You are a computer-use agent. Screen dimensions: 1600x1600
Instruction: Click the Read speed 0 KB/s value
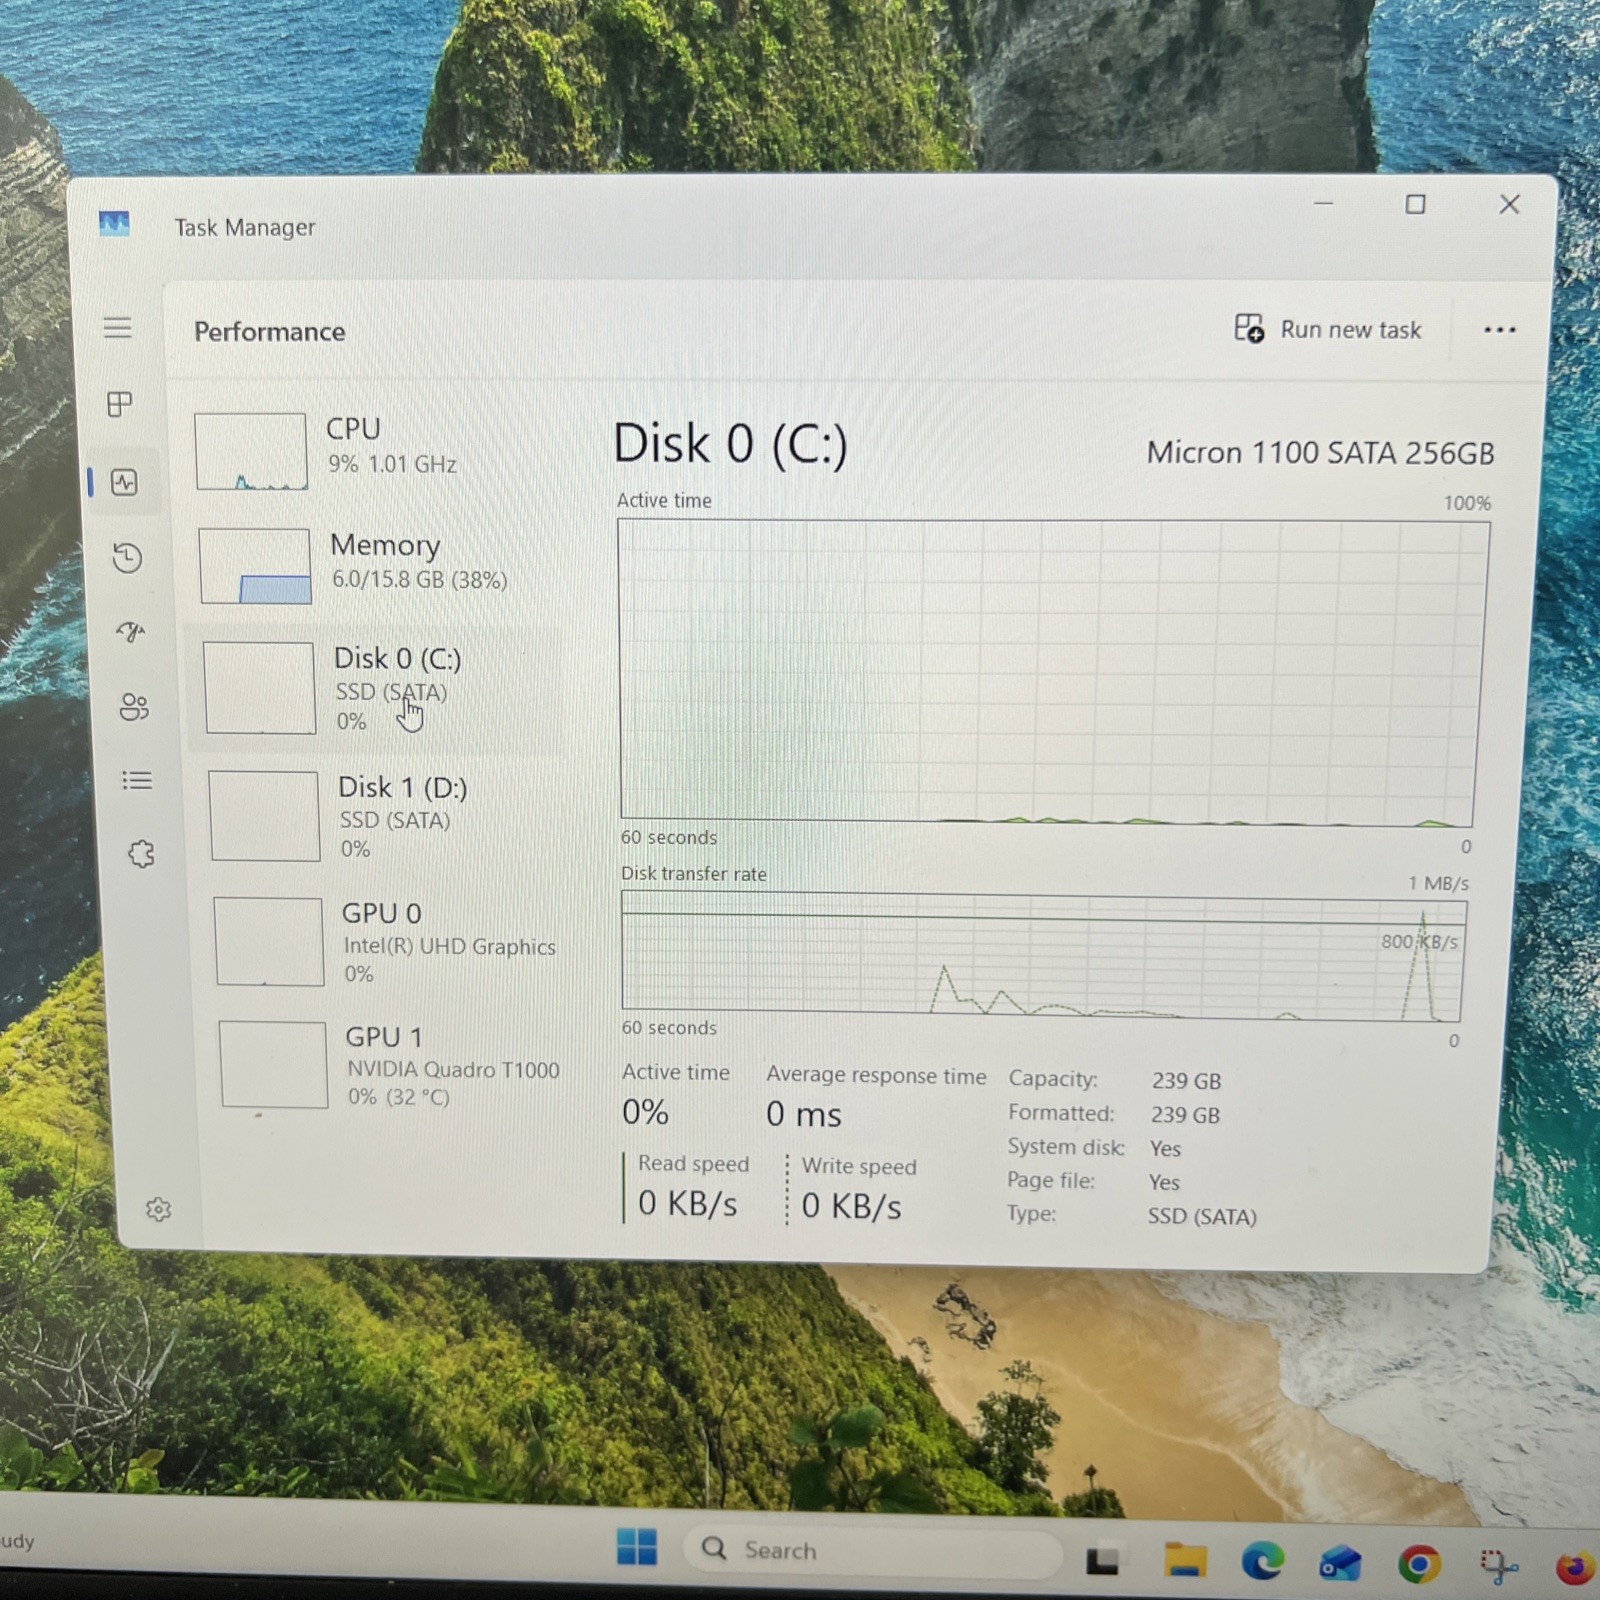[688, 1203]
